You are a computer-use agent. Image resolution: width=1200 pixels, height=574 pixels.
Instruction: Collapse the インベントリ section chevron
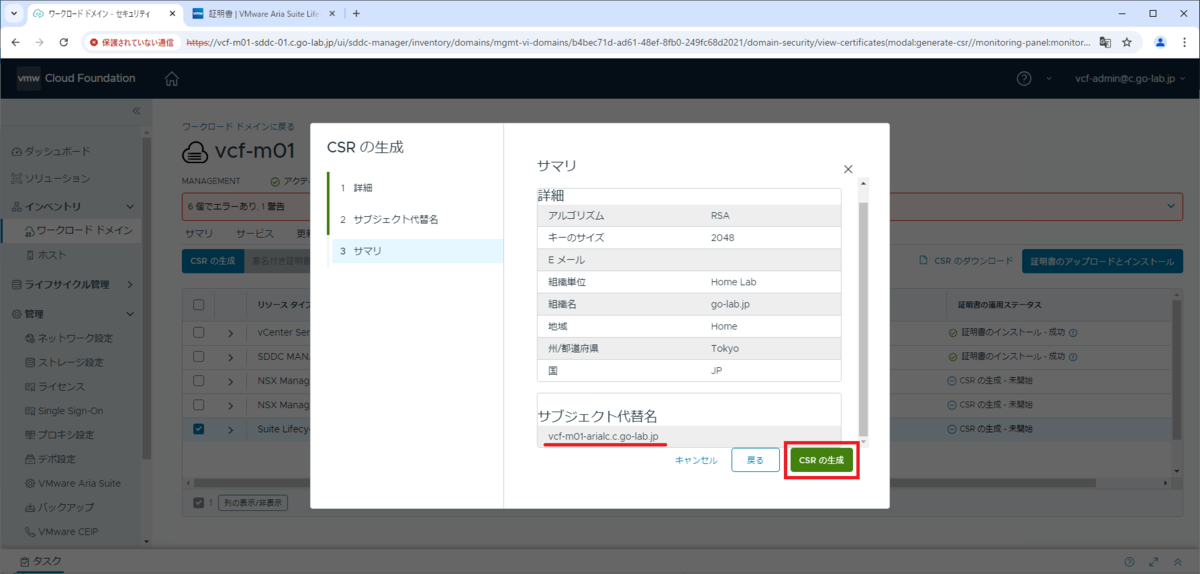pos(131,206)
